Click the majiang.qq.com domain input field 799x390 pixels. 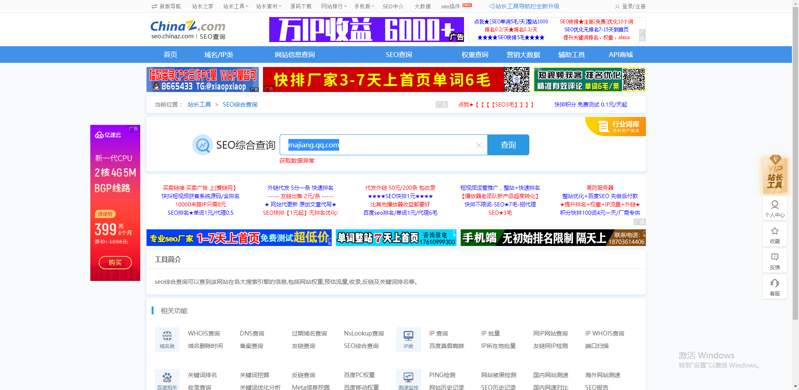coord(377,145)
